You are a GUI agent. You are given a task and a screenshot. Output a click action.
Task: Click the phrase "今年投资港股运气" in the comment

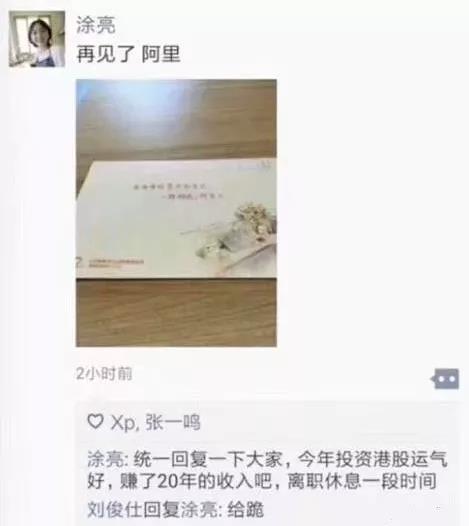tap(372, 459)
